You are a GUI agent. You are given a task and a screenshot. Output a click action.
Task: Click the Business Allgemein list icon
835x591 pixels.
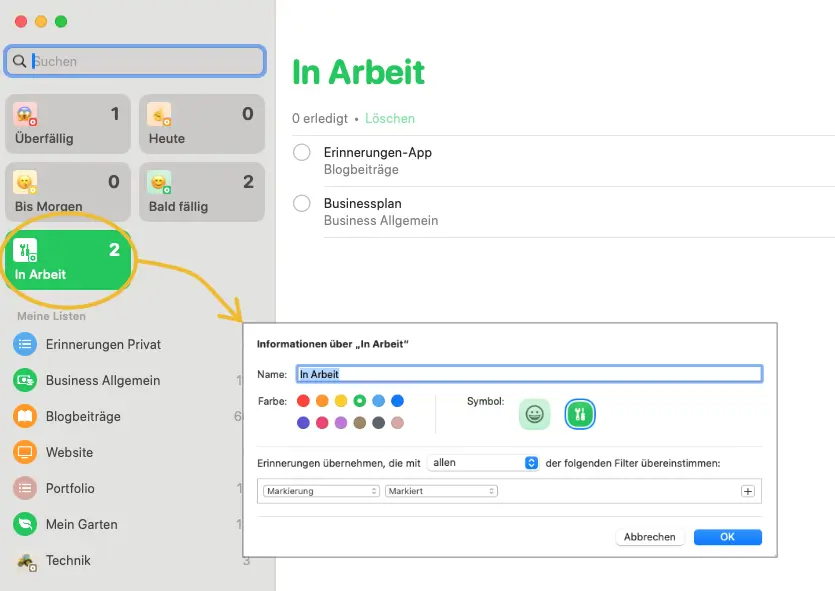[25, 380]
